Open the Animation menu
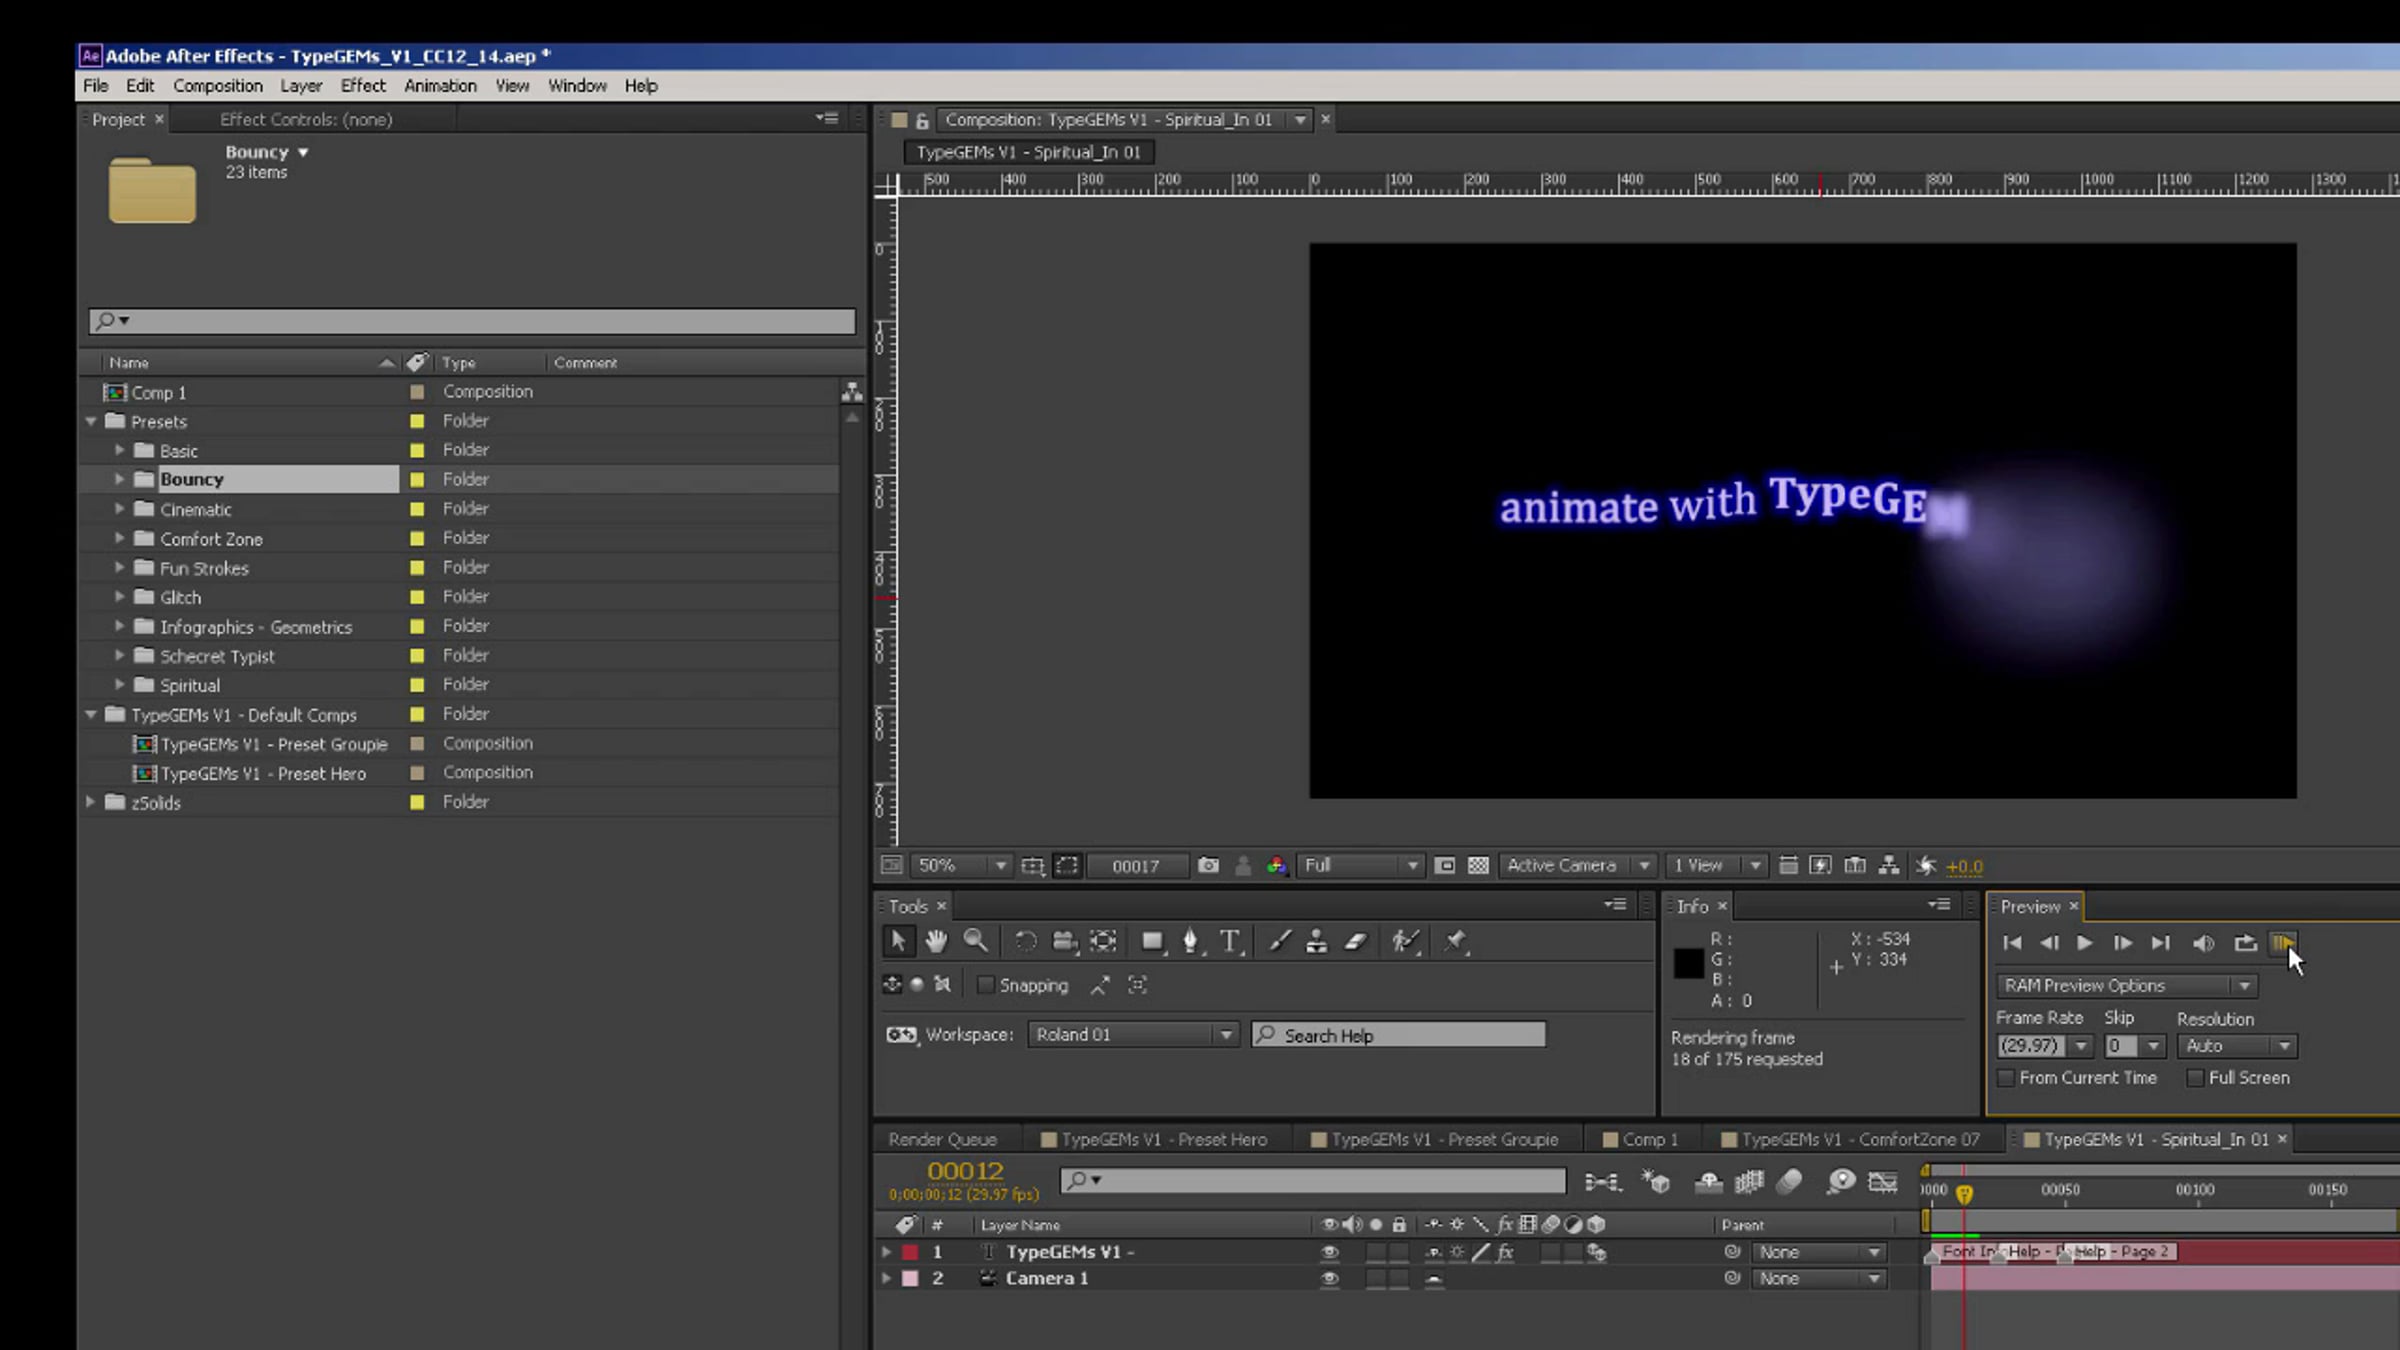Viewport: 2400px width, 1350px height. [x=440, y=86]
